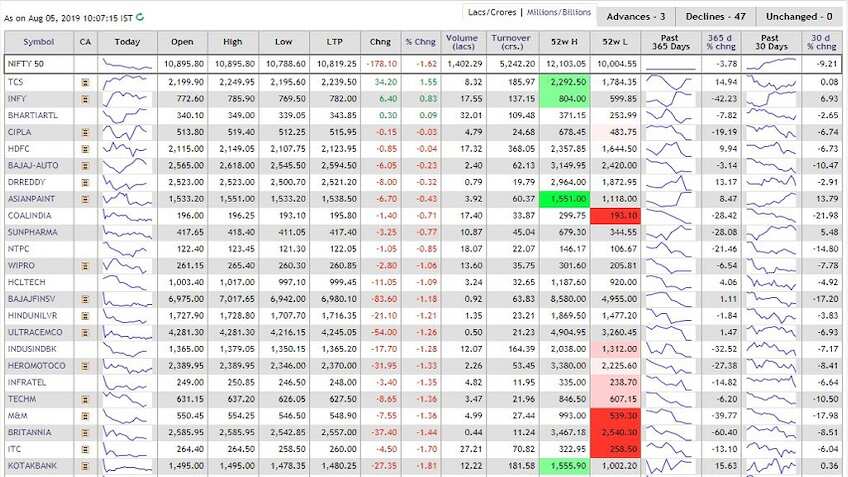Open corporate action icon for BRITANNIA

(85, 433)
